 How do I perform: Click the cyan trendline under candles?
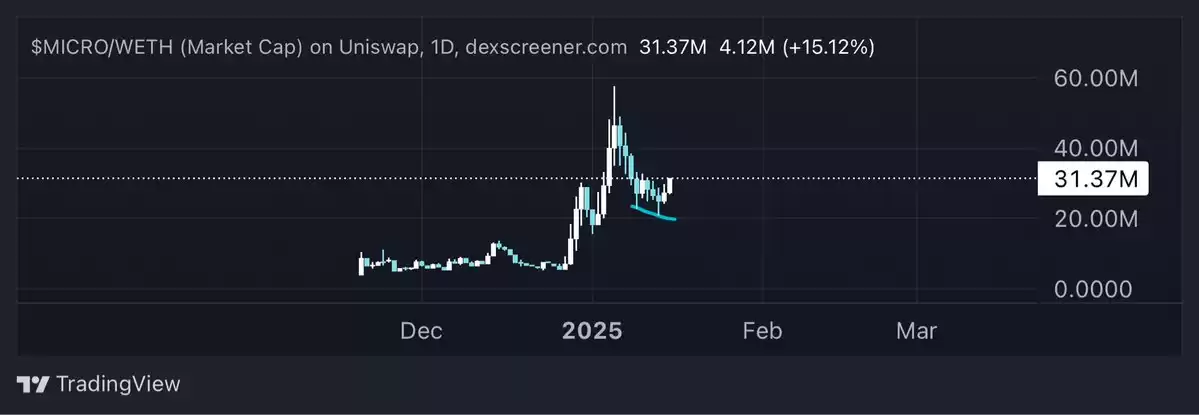tap(653, 213)
